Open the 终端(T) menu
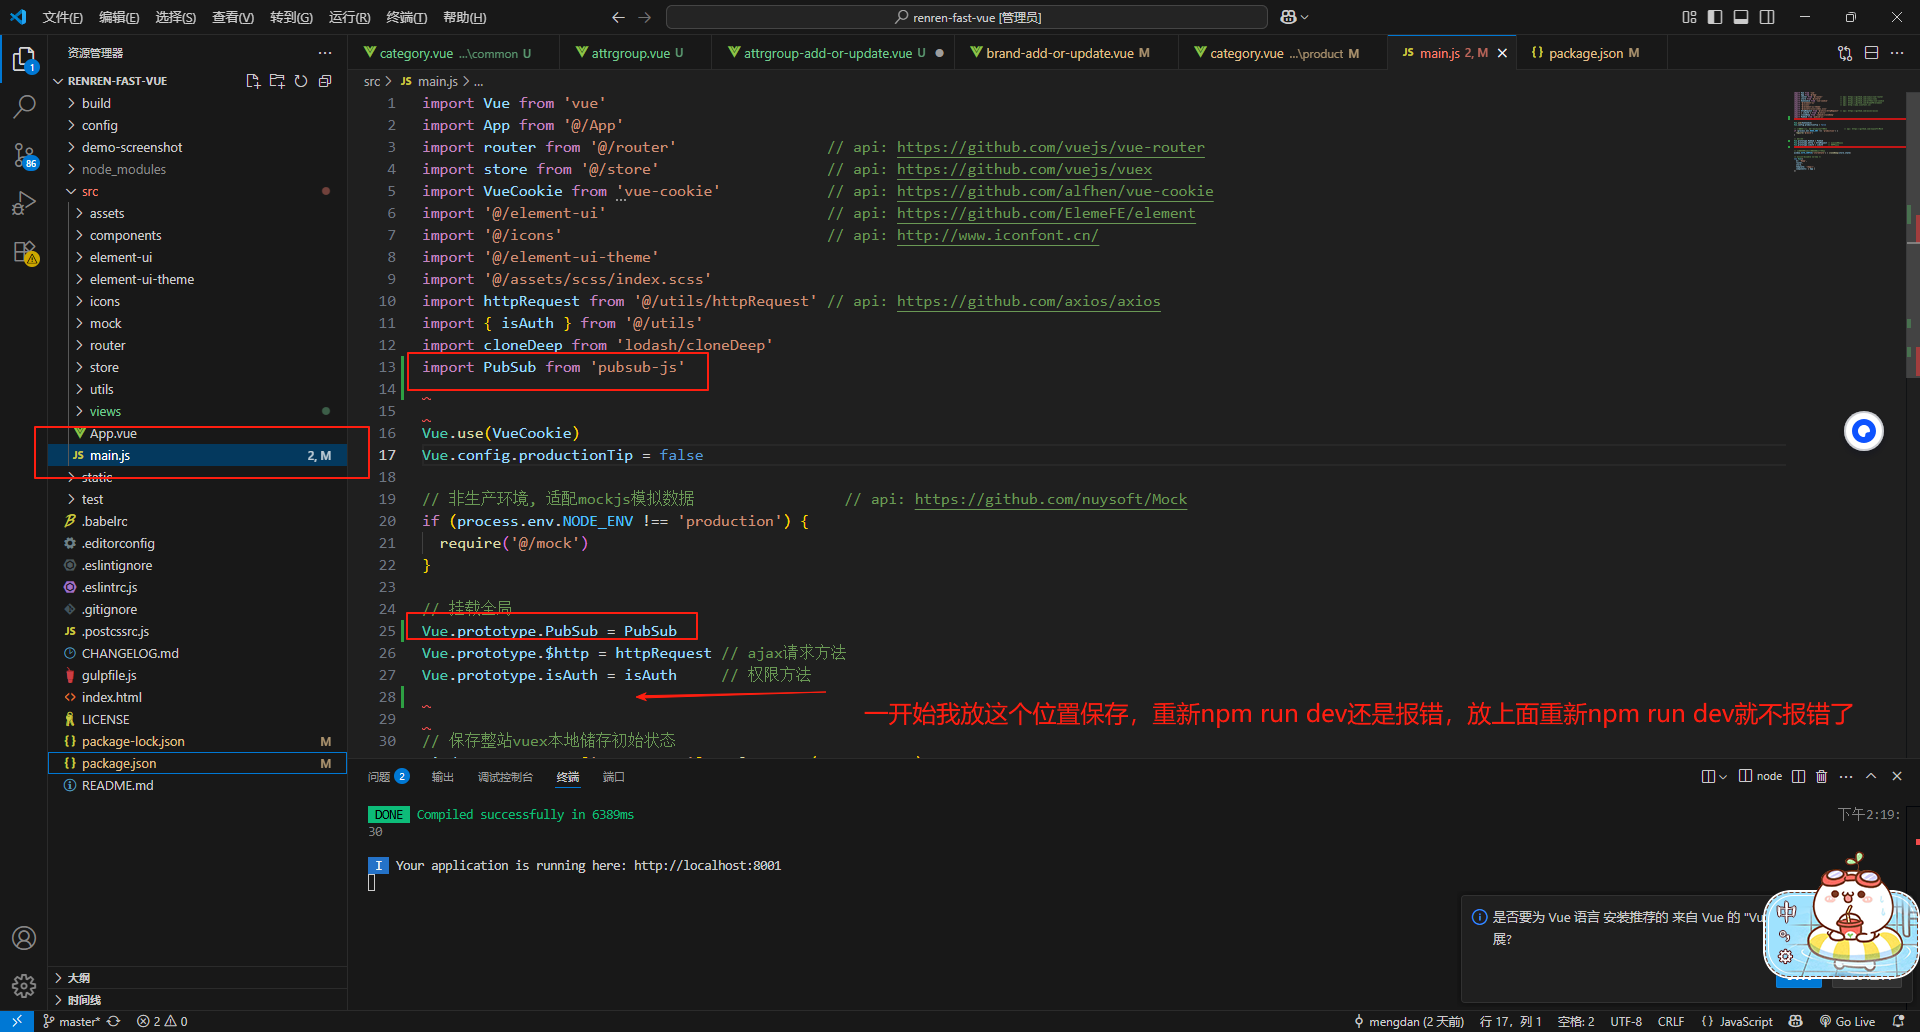1920x1032 pixels. [406, 17]
